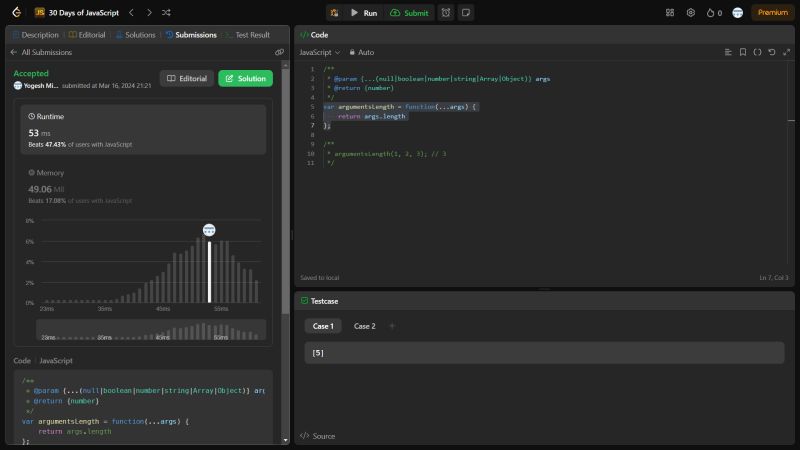Toggle the Auto lock setting

click(361, 52)
